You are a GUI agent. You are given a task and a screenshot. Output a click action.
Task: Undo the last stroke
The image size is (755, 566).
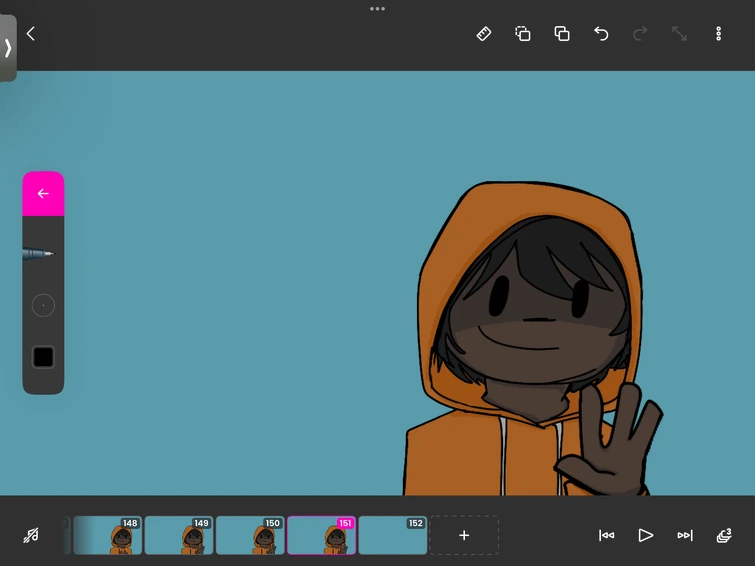[x=601, y=34]
